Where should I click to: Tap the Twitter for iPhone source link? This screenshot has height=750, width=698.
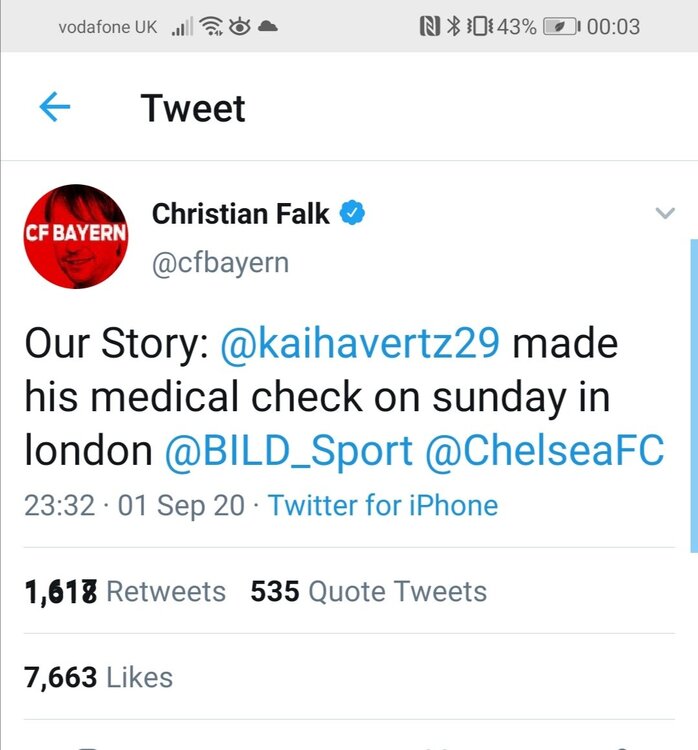(x=383, y=506)
